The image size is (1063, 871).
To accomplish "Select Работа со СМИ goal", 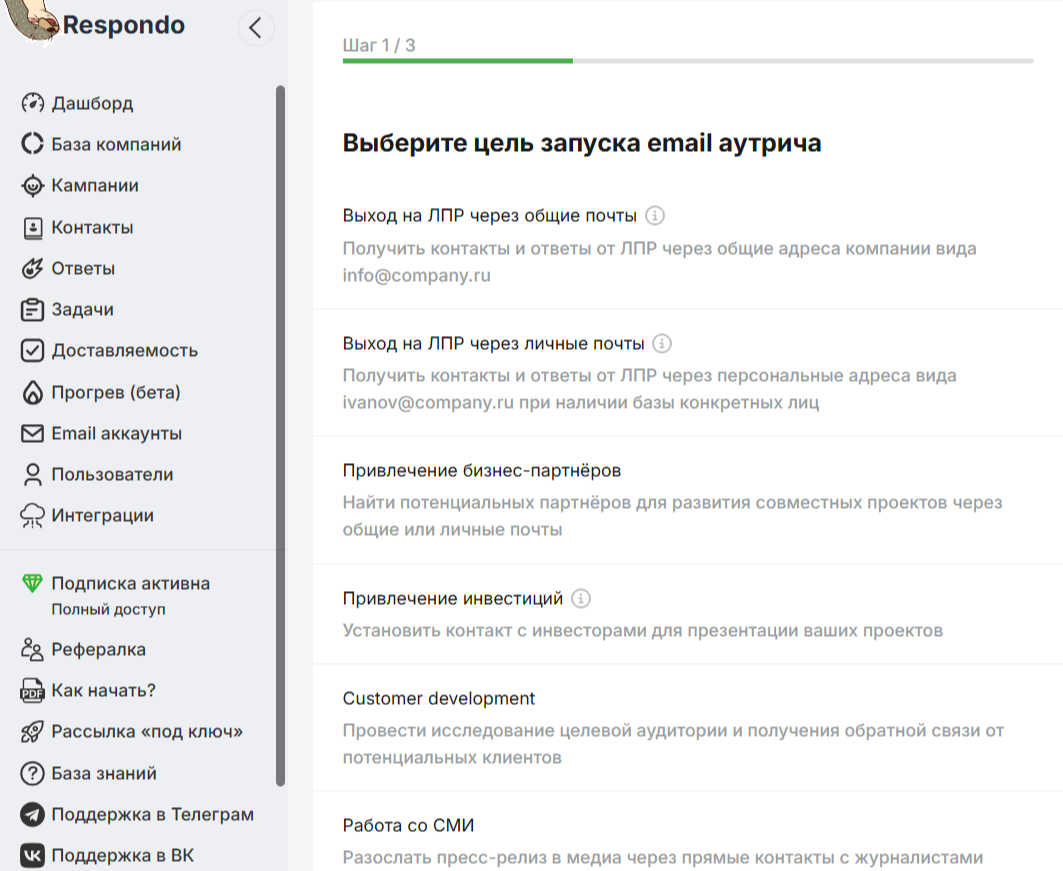I will (x=687, y=832).
